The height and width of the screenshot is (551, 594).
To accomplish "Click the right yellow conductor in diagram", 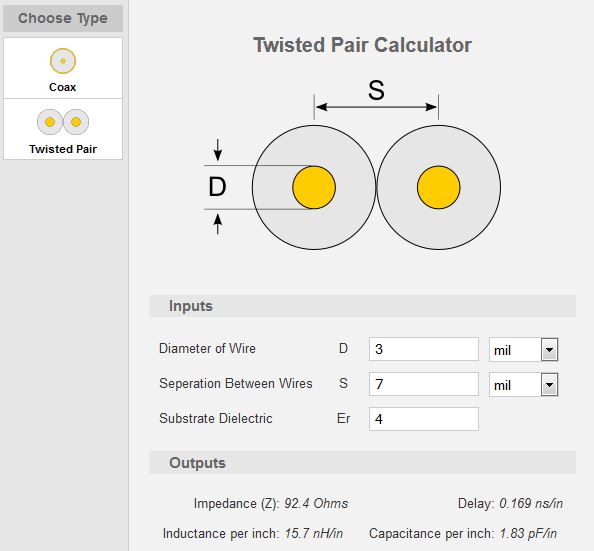I will (439, 187).
